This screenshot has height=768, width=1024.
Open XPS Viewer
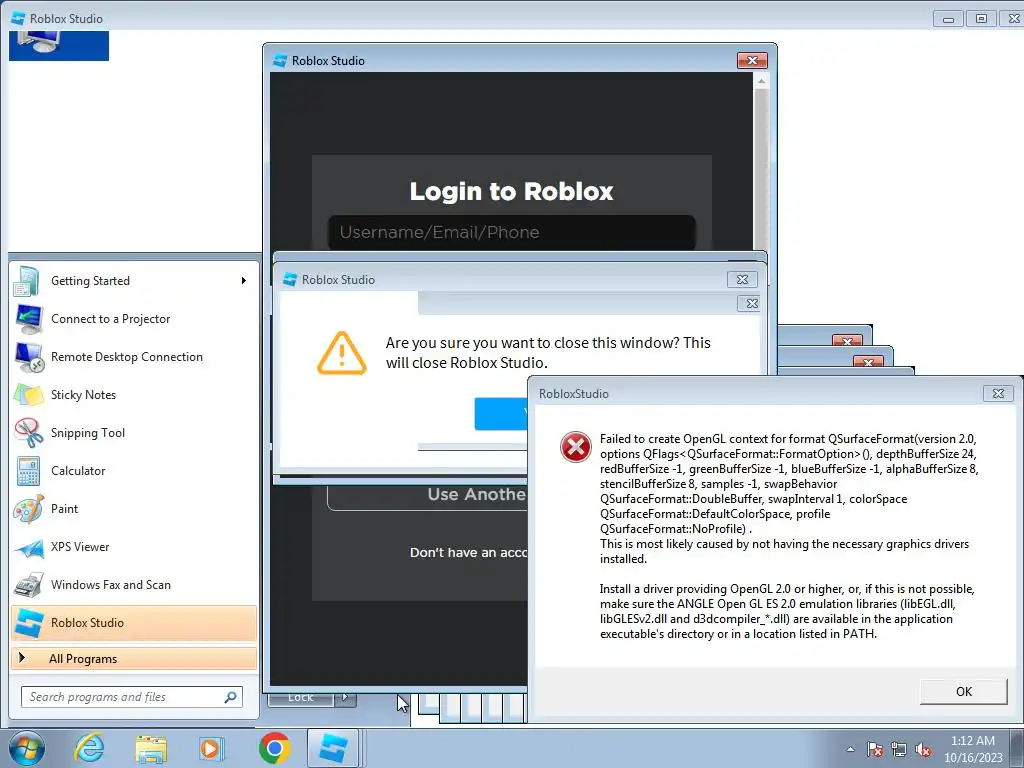pos(134,547)
